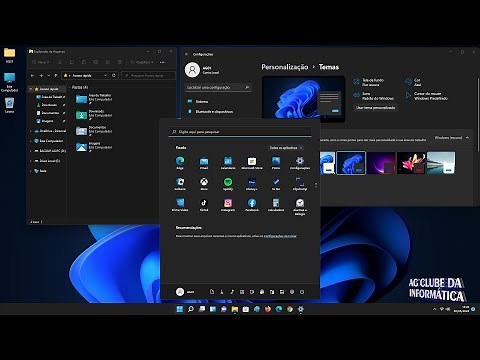480x360 pixels.
Task: Go to Personalização breadcrumb
Action: click(x=285, y=67)
